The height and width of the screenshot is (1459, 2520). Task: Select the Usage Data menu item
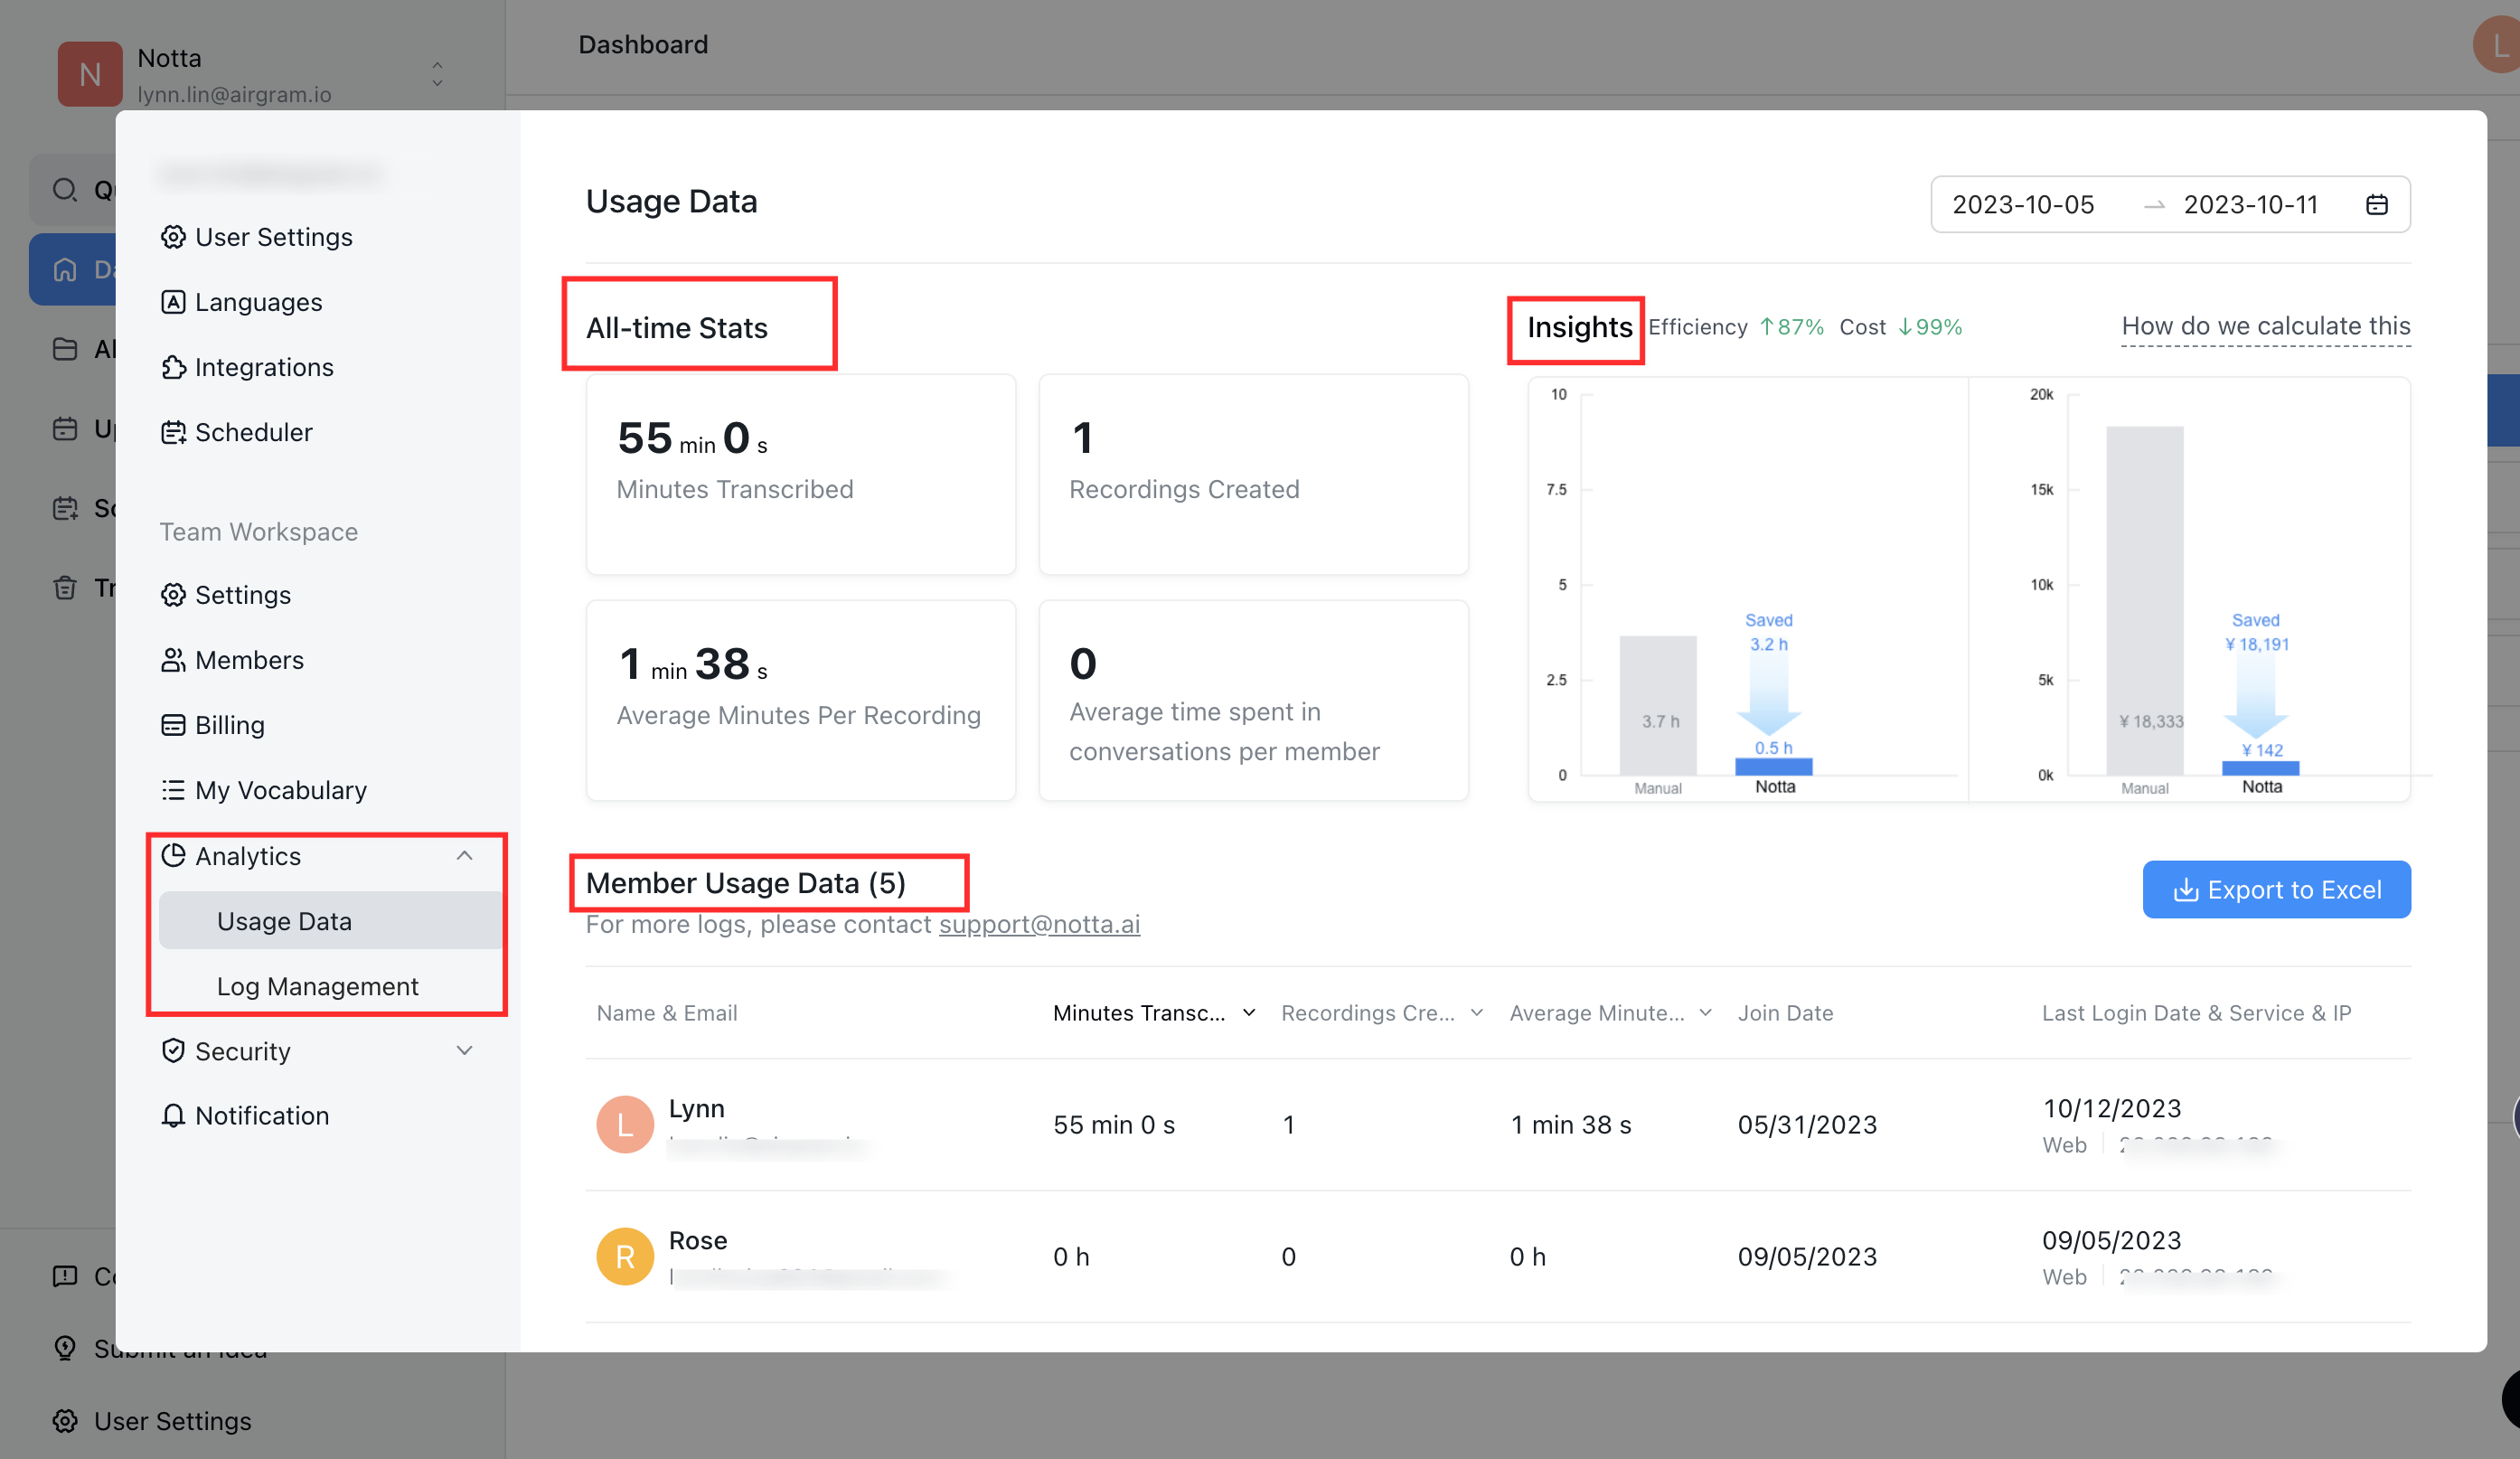pos(285,920)
